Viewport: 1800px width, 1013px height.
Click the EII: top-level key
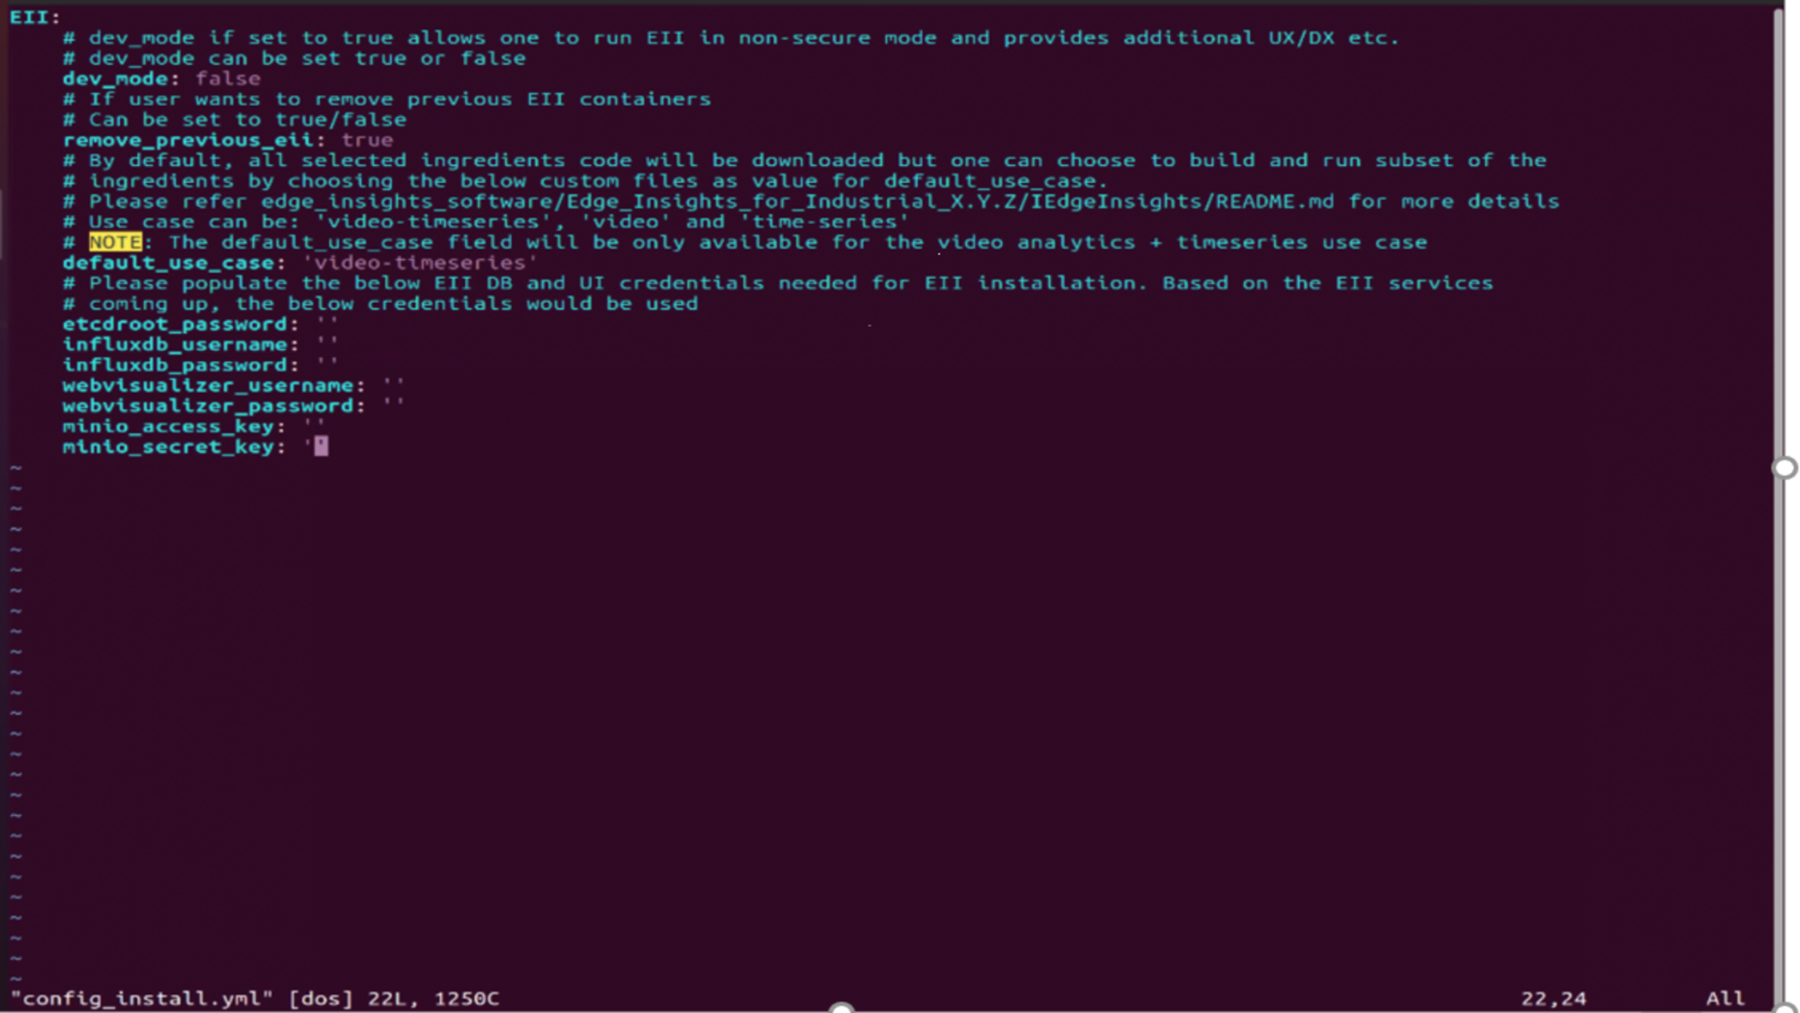point(35,17)
